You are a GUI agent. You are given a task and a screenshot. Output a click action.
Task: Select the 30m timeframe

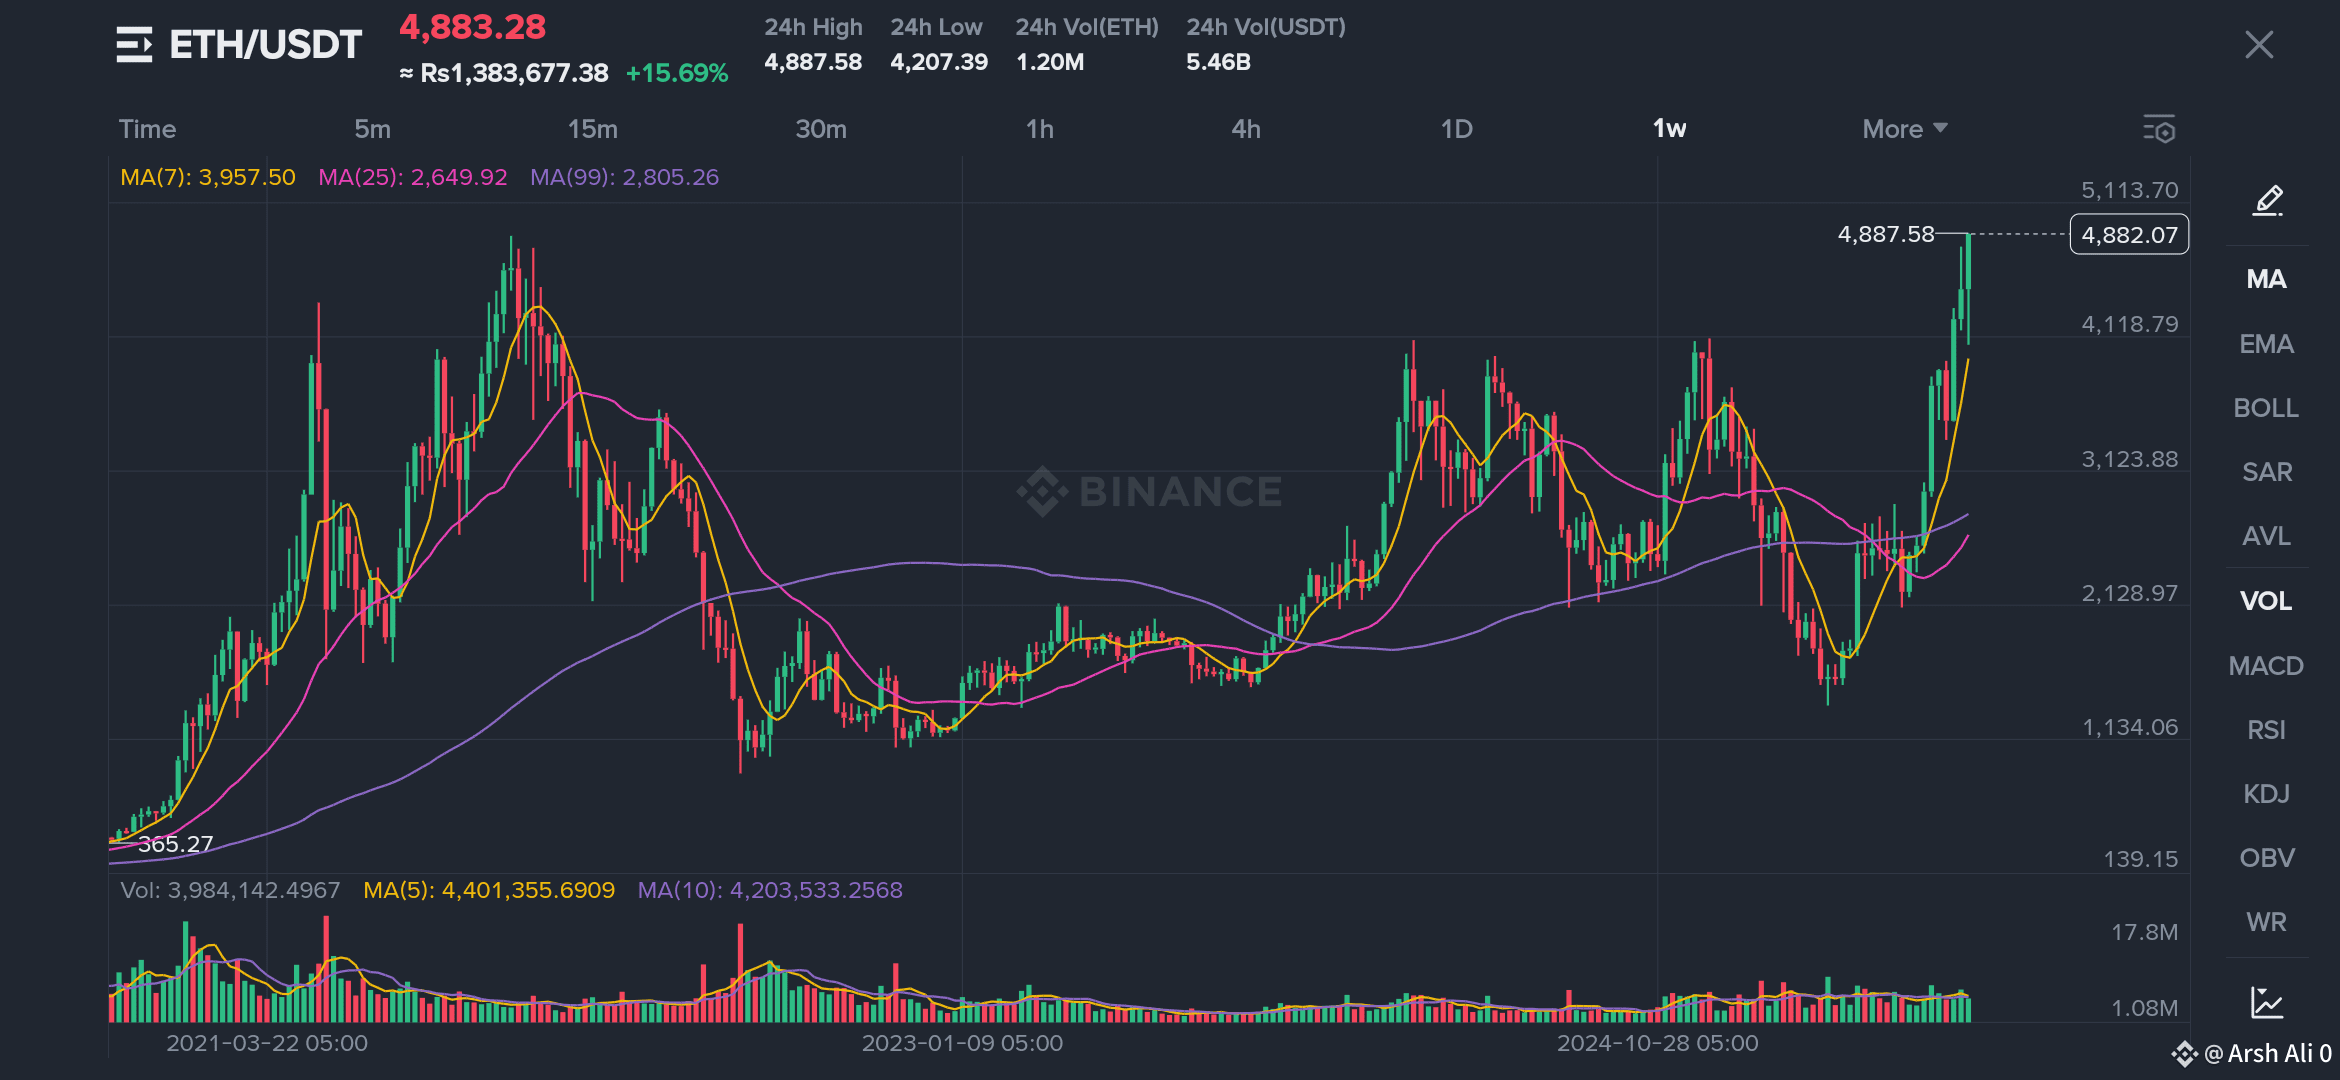point(820,129)
